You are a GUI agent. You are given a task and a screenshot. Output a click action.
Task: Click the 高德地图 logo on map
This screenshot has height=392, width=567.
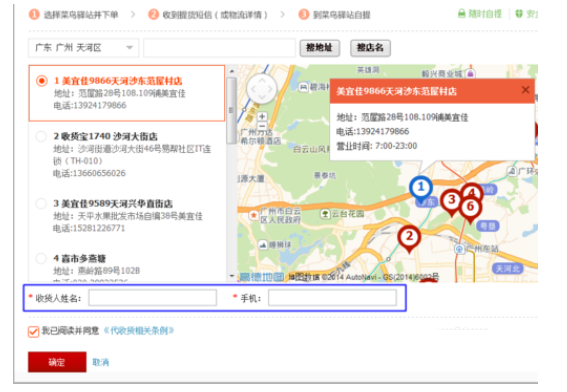tap(262, 277)
